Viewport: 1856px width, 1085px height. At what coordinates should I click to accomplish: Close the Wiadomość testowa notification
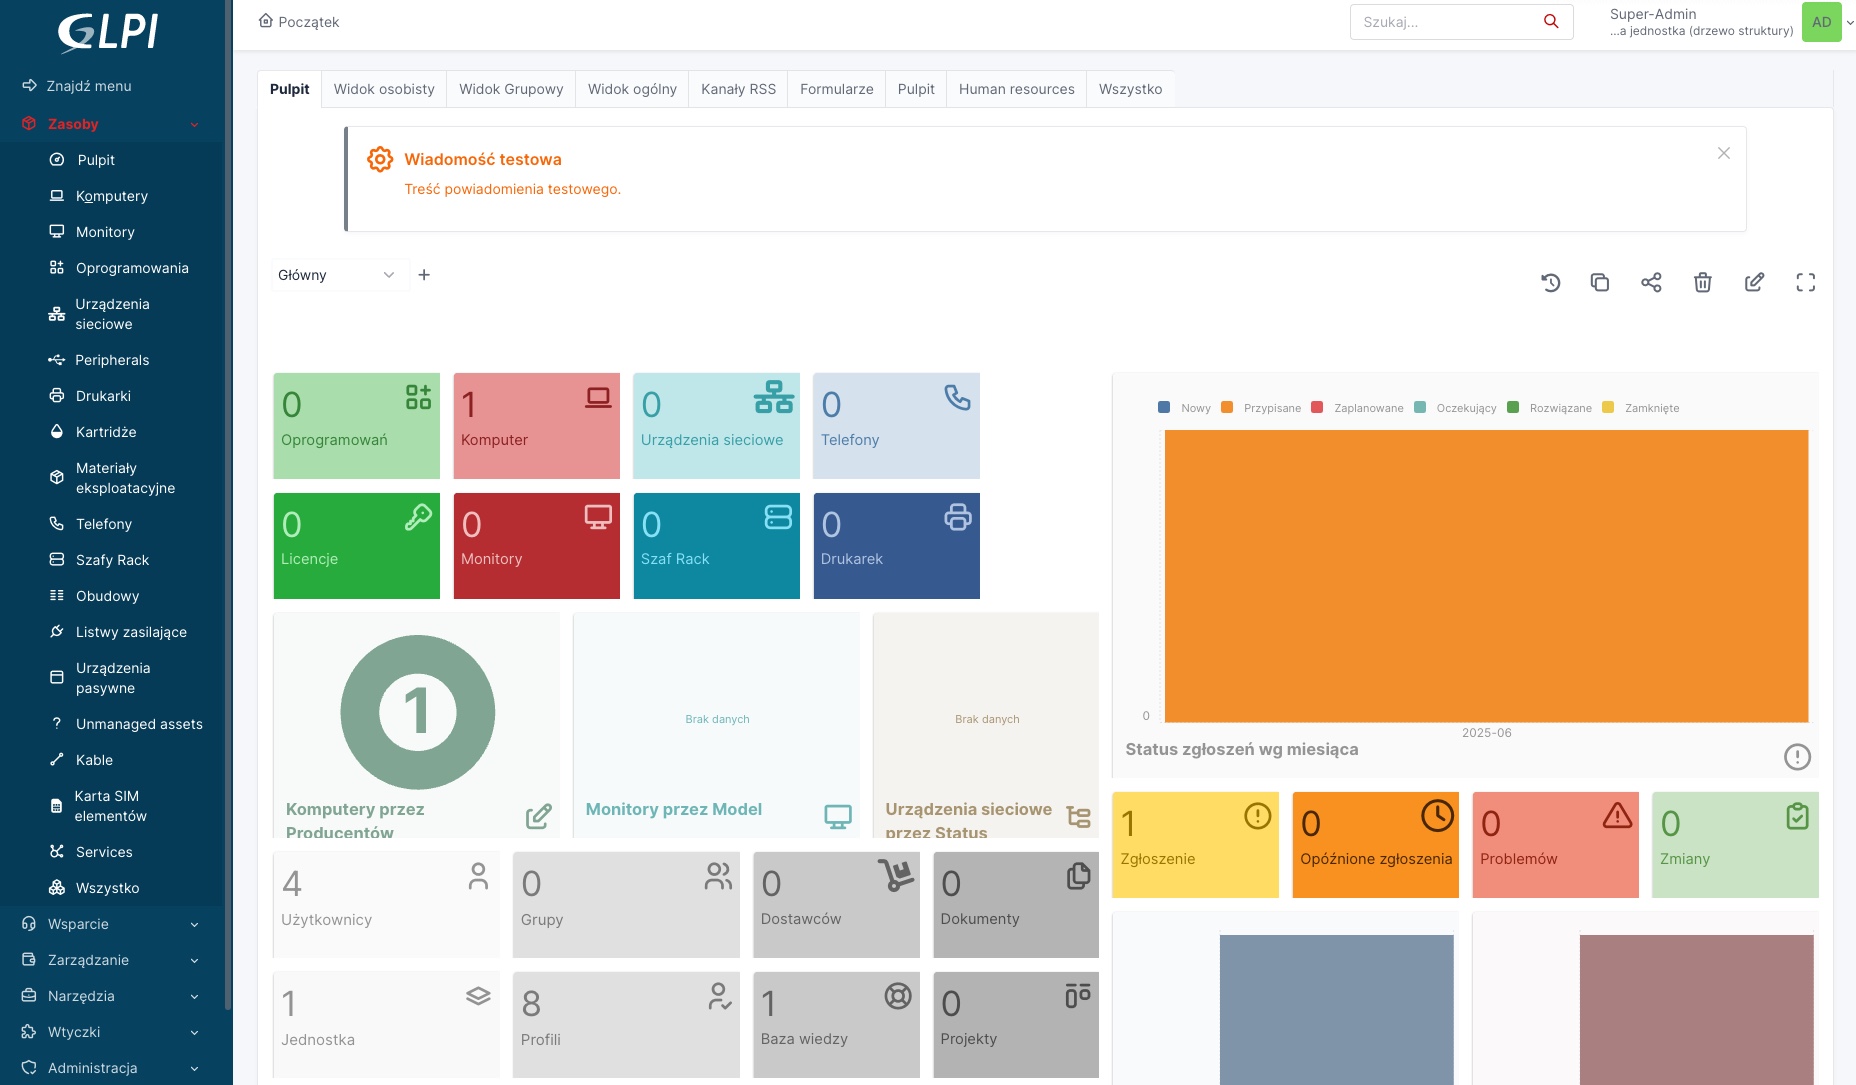[x=1723, y=153]
